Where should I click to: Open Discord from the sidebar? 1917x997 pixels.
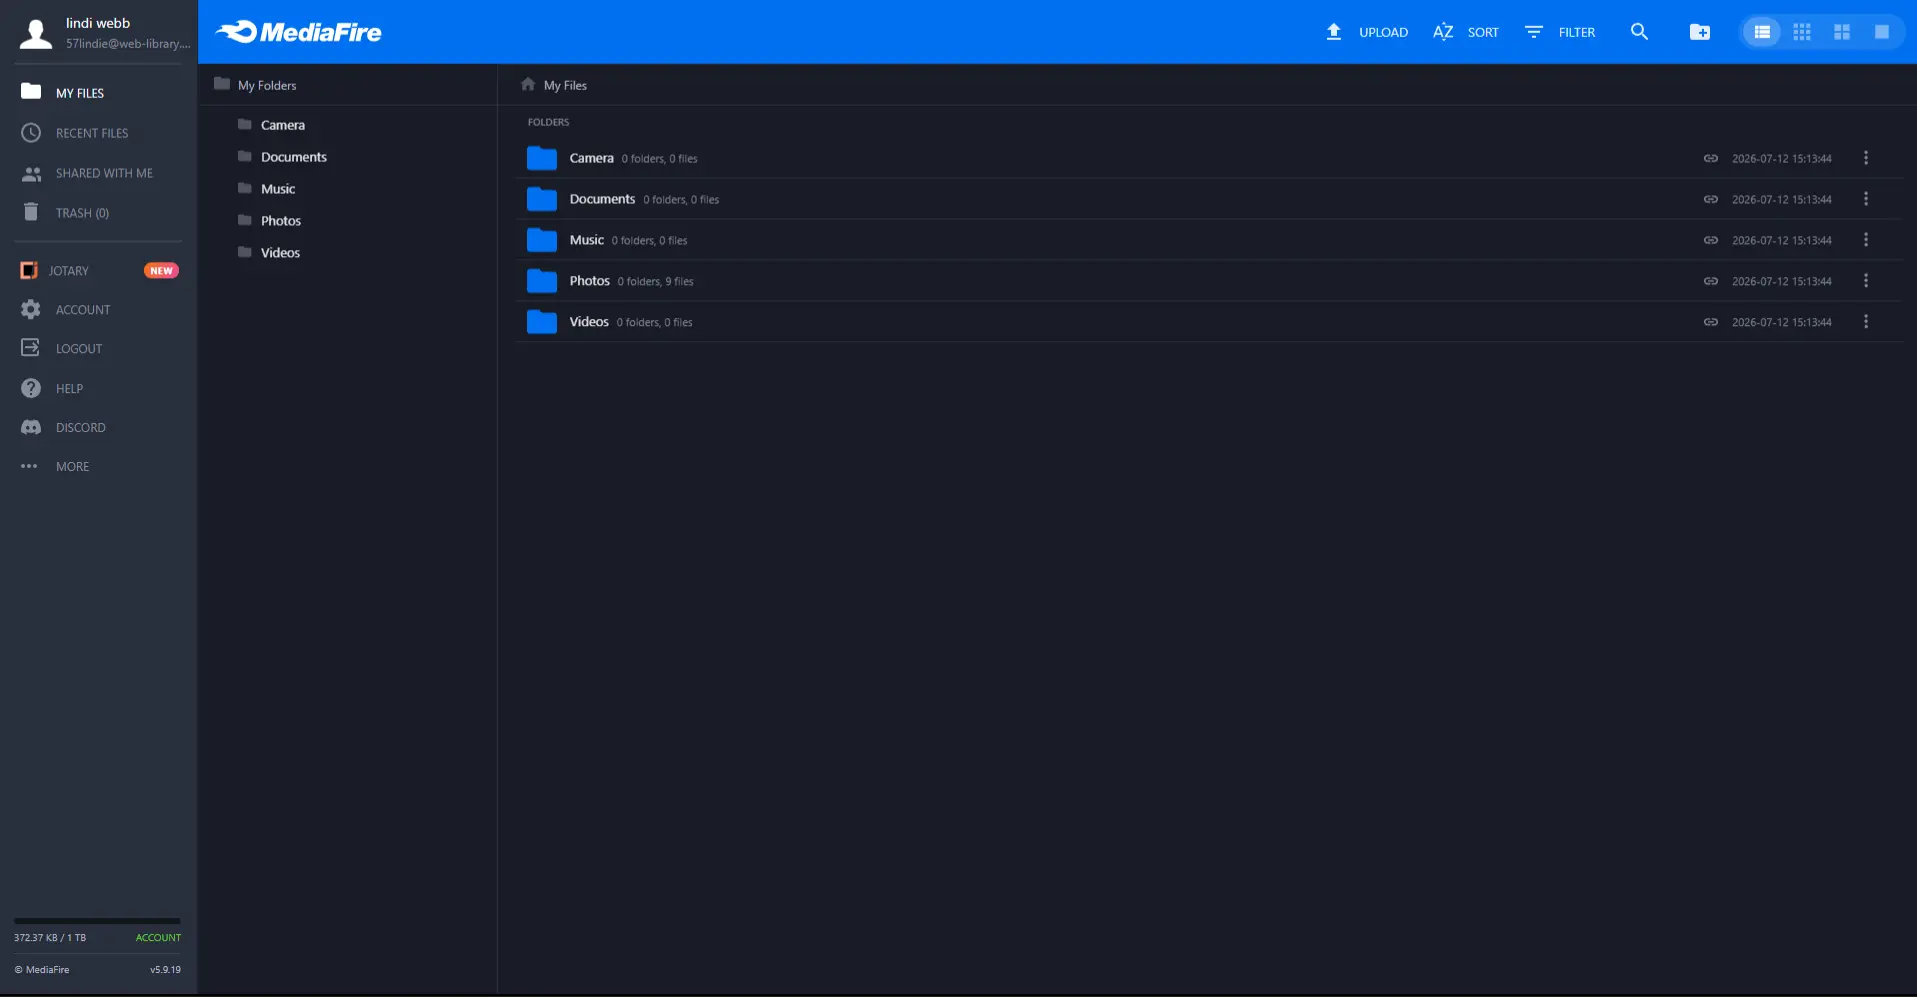(64, 427)
